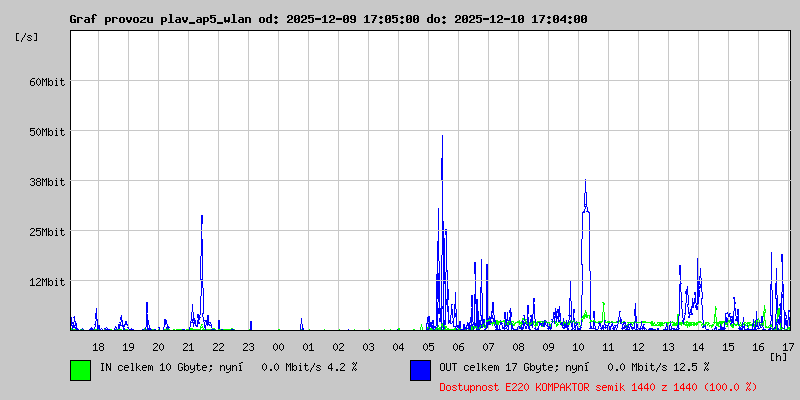Click the blue OUT legend color swatch

[420, 370]
